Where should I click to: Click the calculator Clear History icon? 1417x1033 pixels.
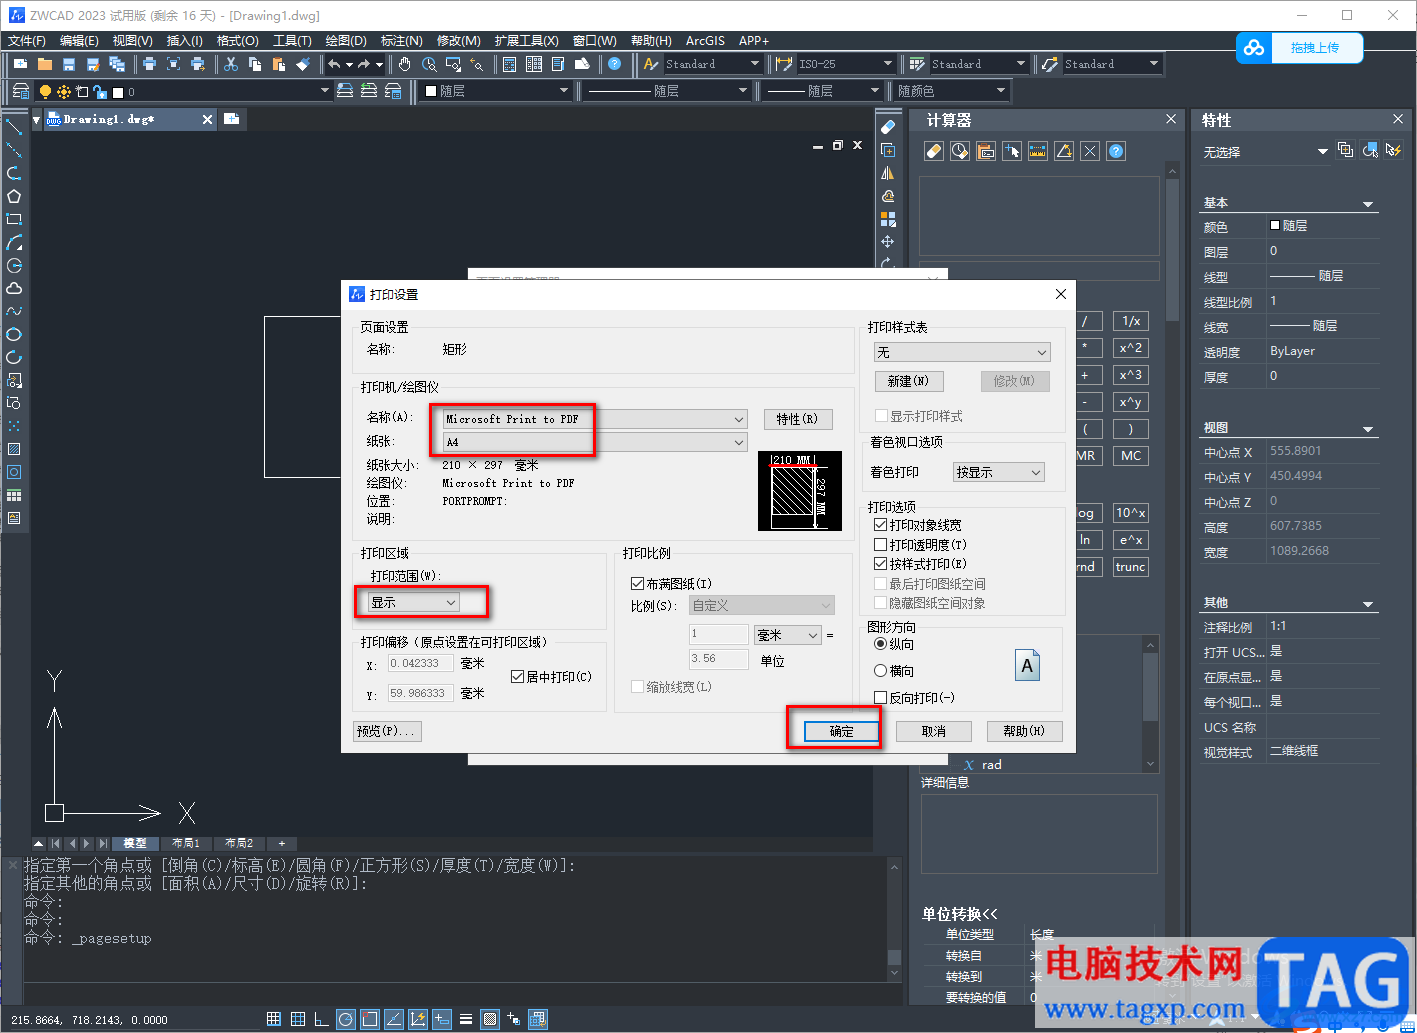(960, 151)
